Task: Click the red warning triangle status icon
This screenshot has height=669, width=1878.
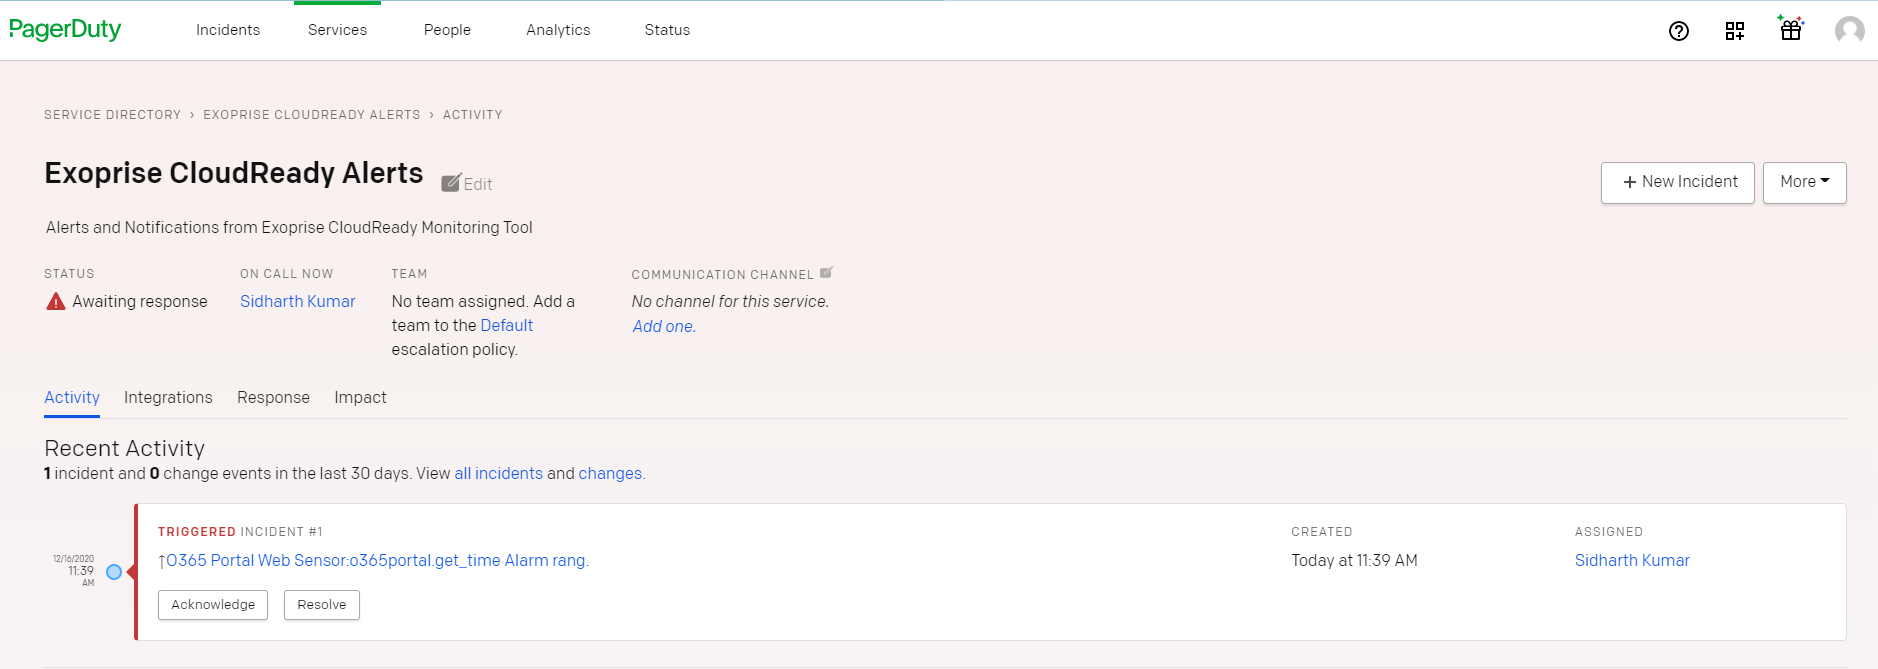Action: coord(56,301)
